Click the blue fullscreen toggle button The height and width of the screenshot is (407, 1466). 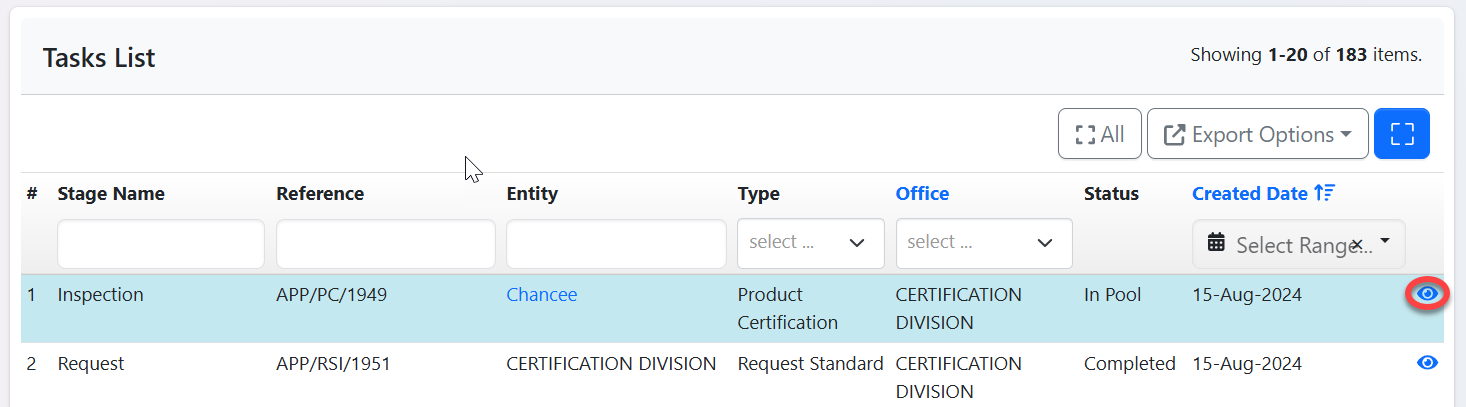pos(1401,134)
